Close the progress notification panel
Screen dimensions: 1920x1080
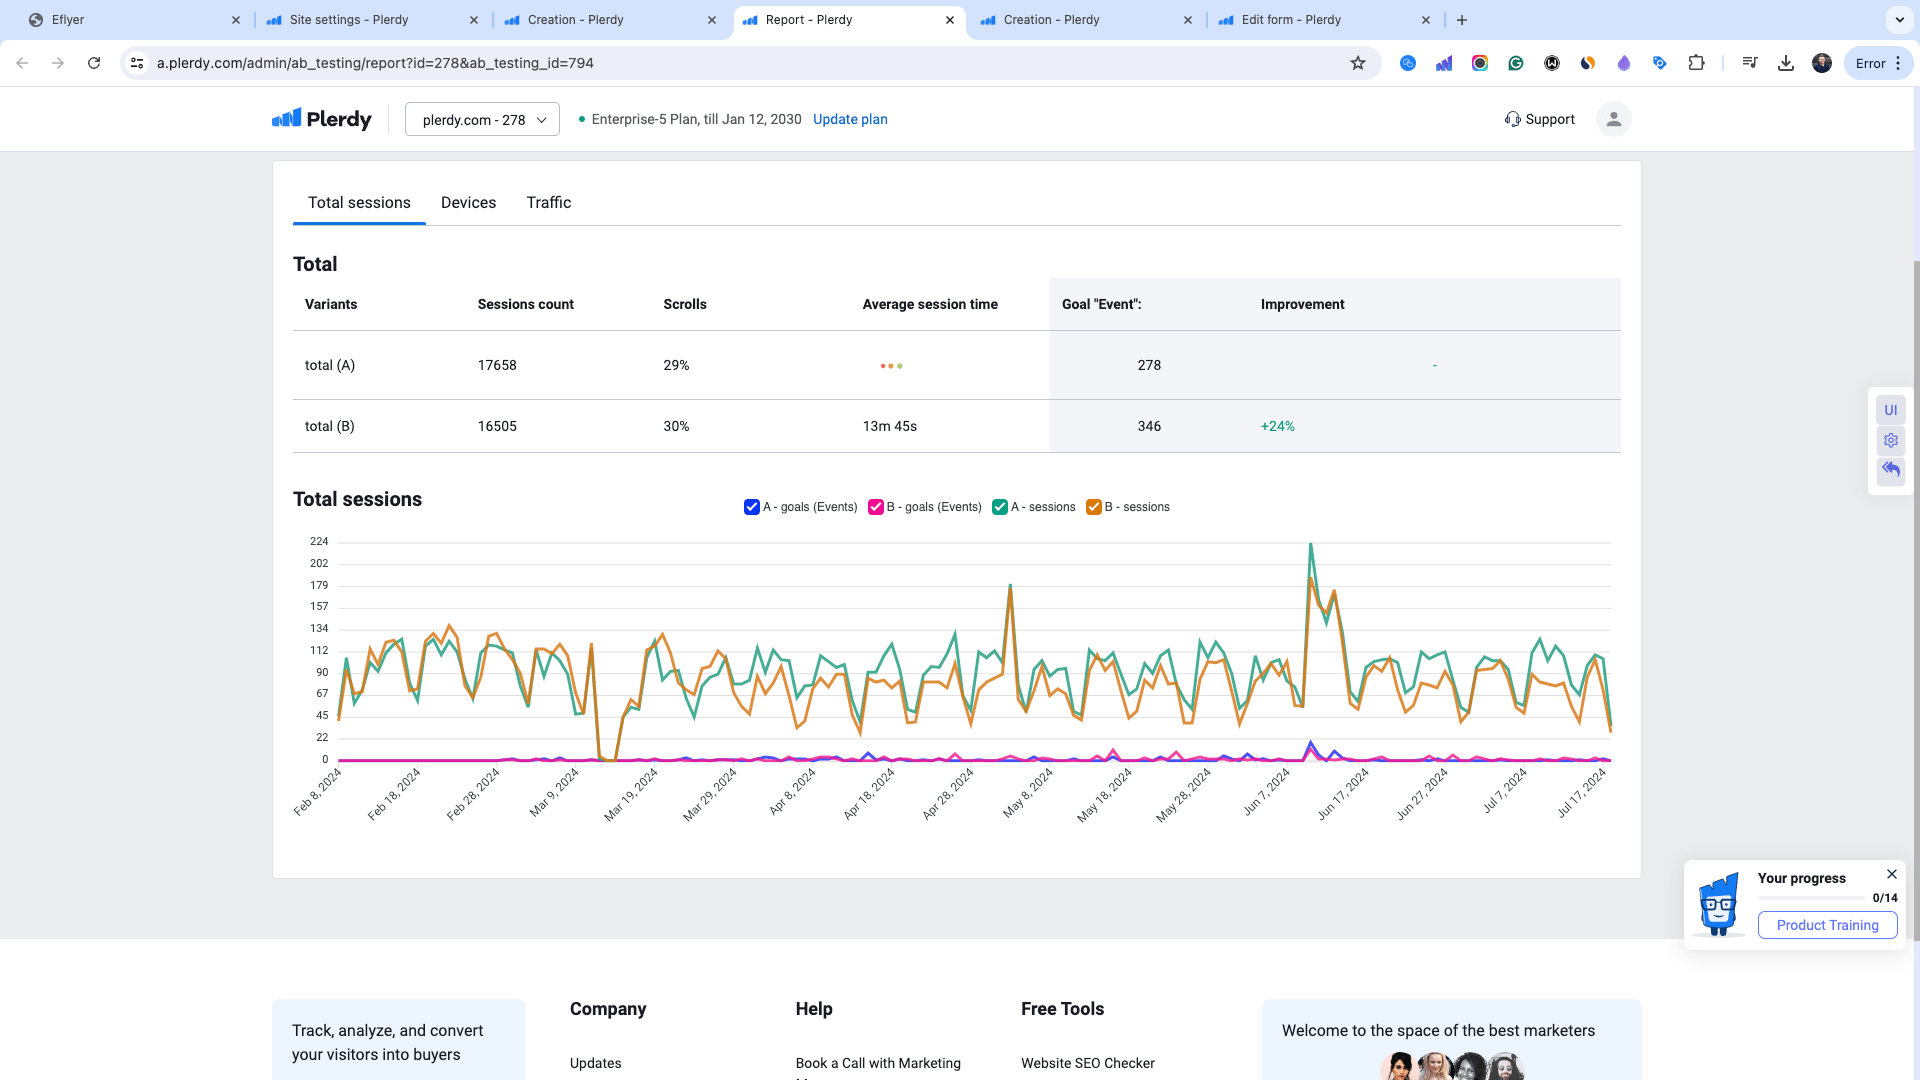(x=1891, y=874)
